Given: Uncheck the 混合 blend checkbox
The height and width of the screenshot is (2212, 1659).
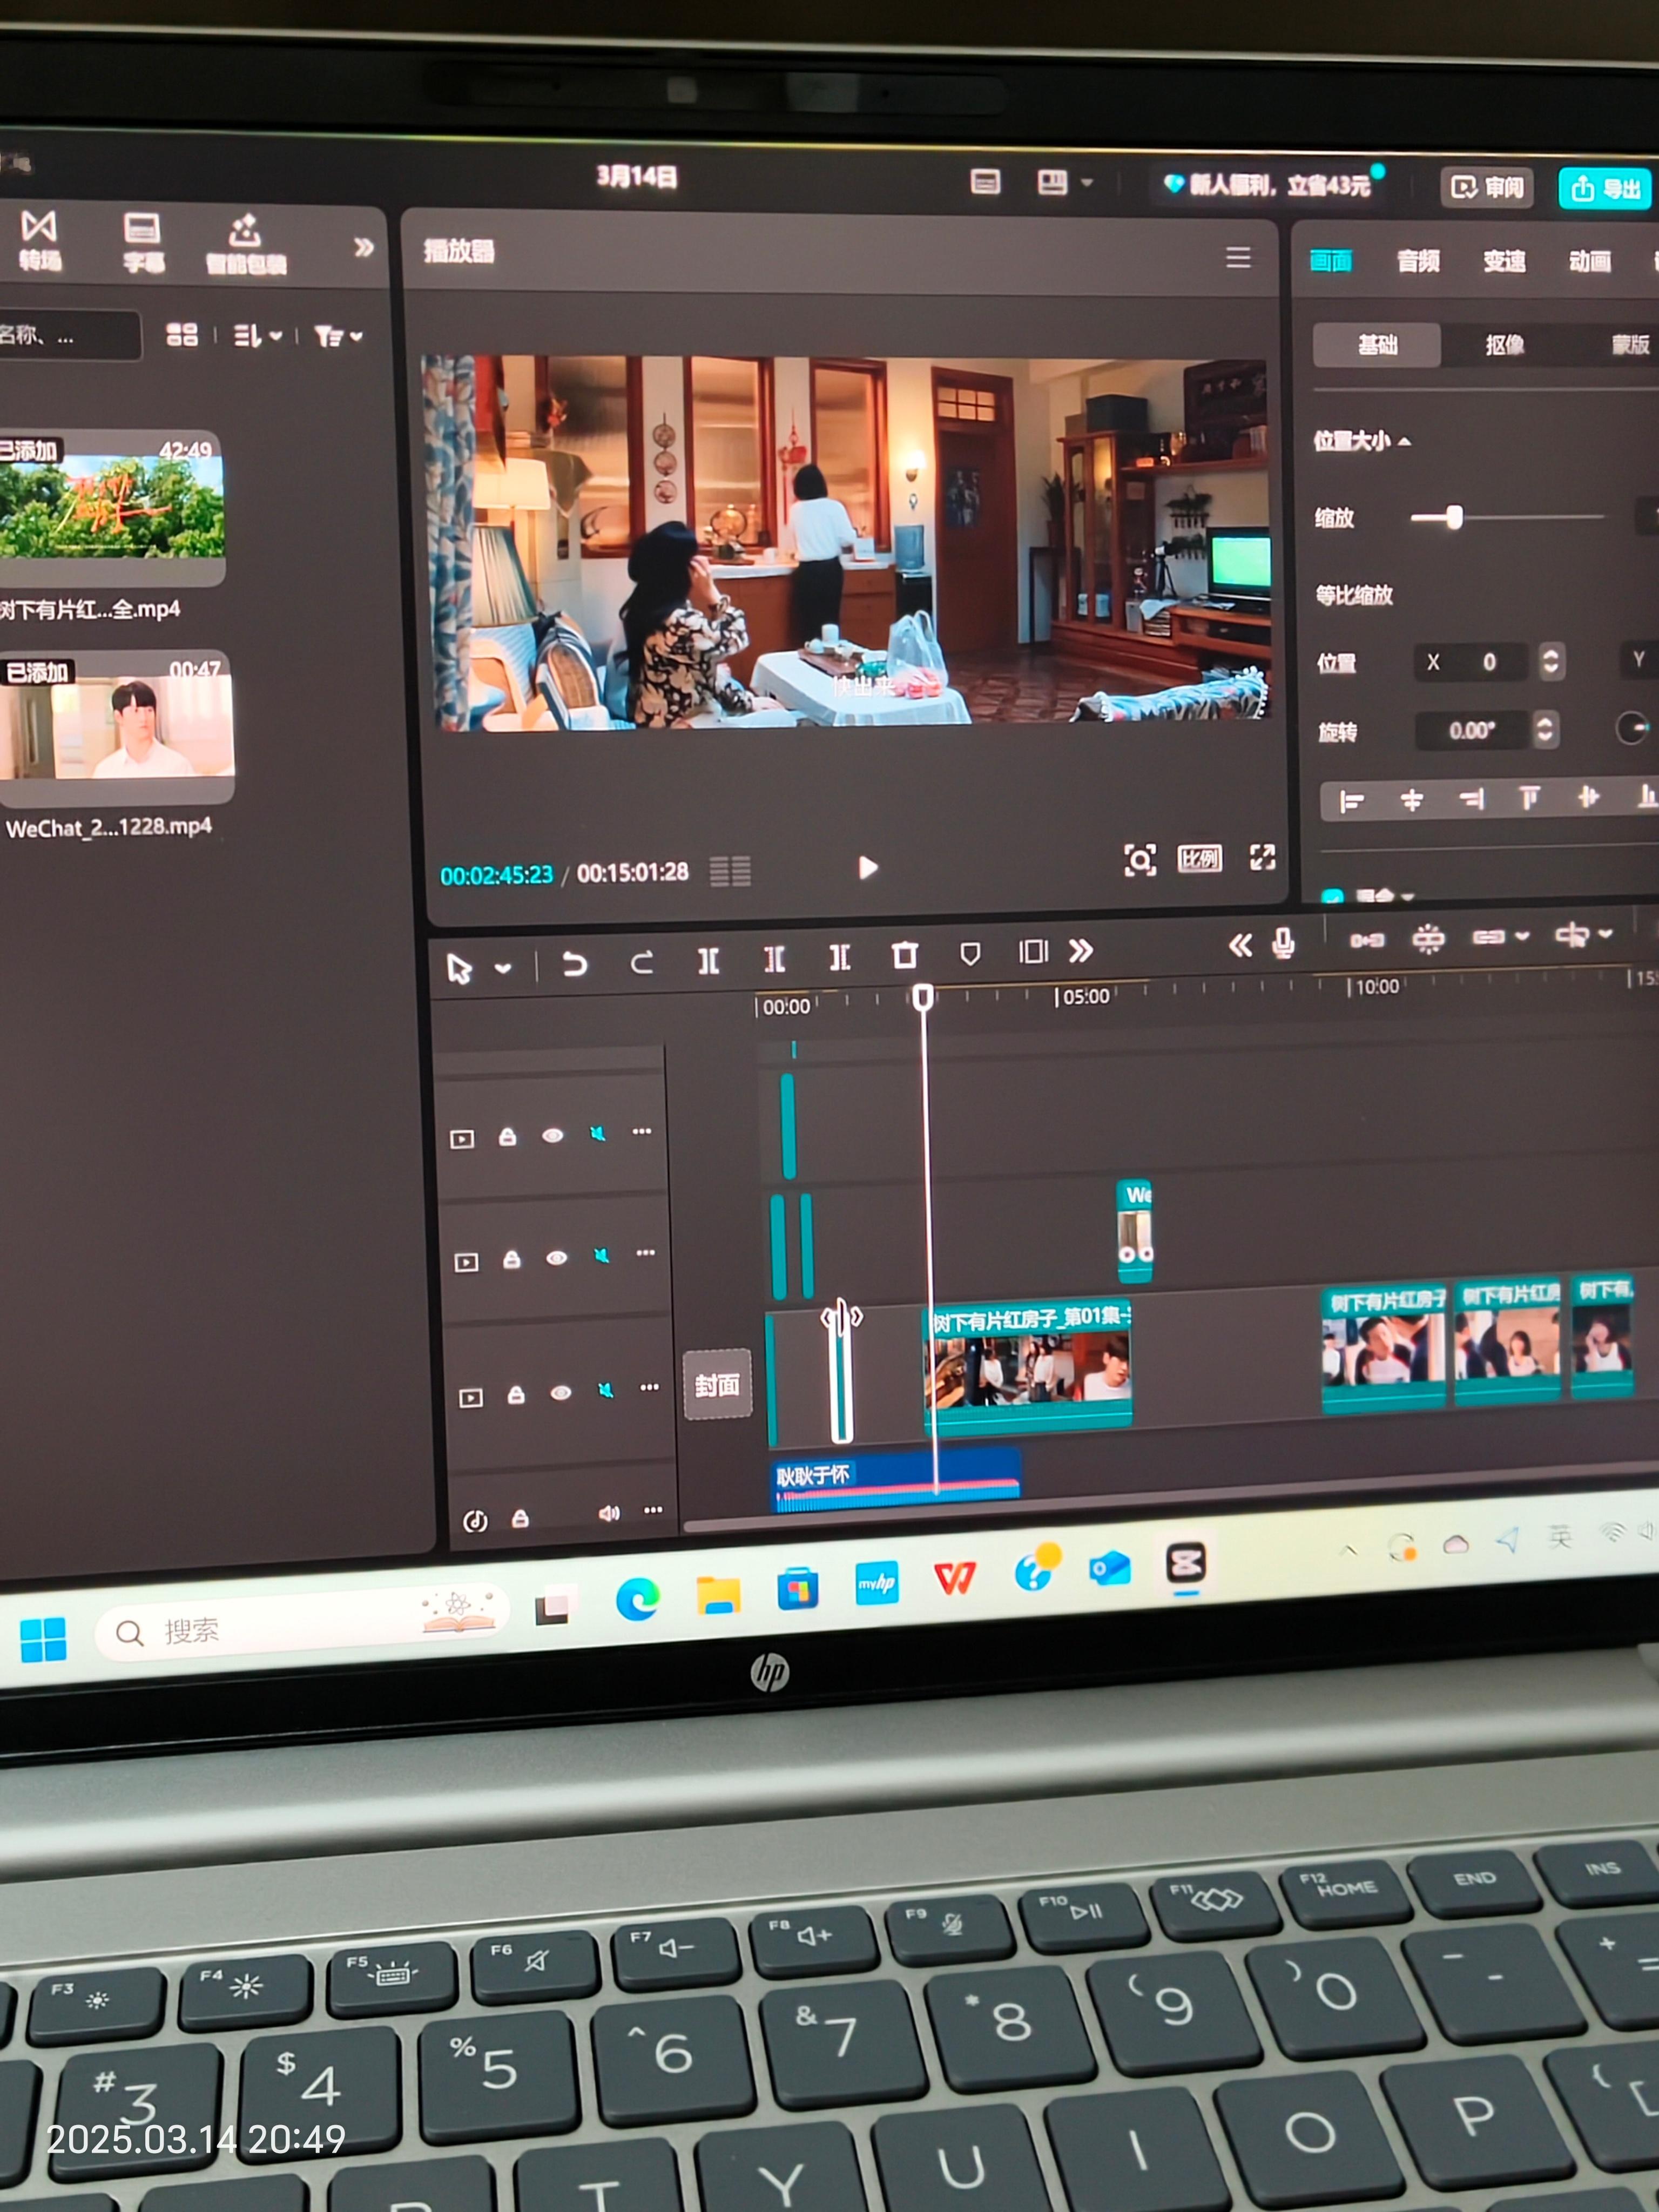Looking at the screenshot, I should coord(1332,896).
